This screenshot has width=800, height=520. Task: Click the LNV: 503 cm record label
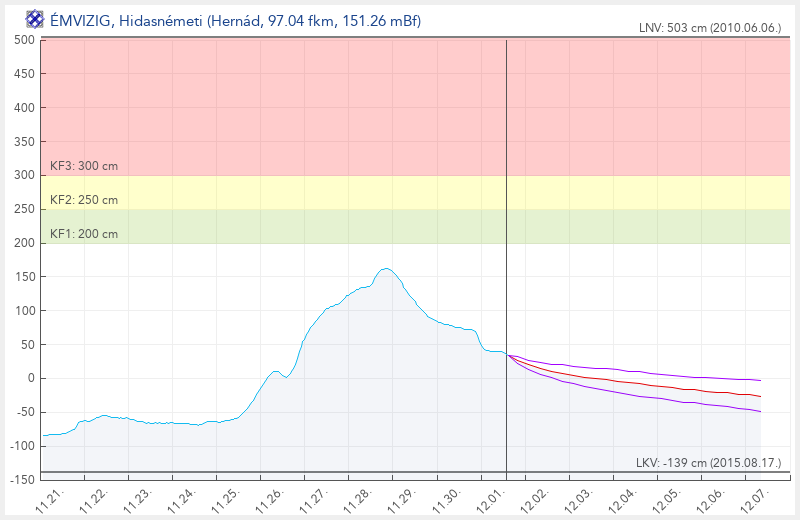(x=709, y=29)
